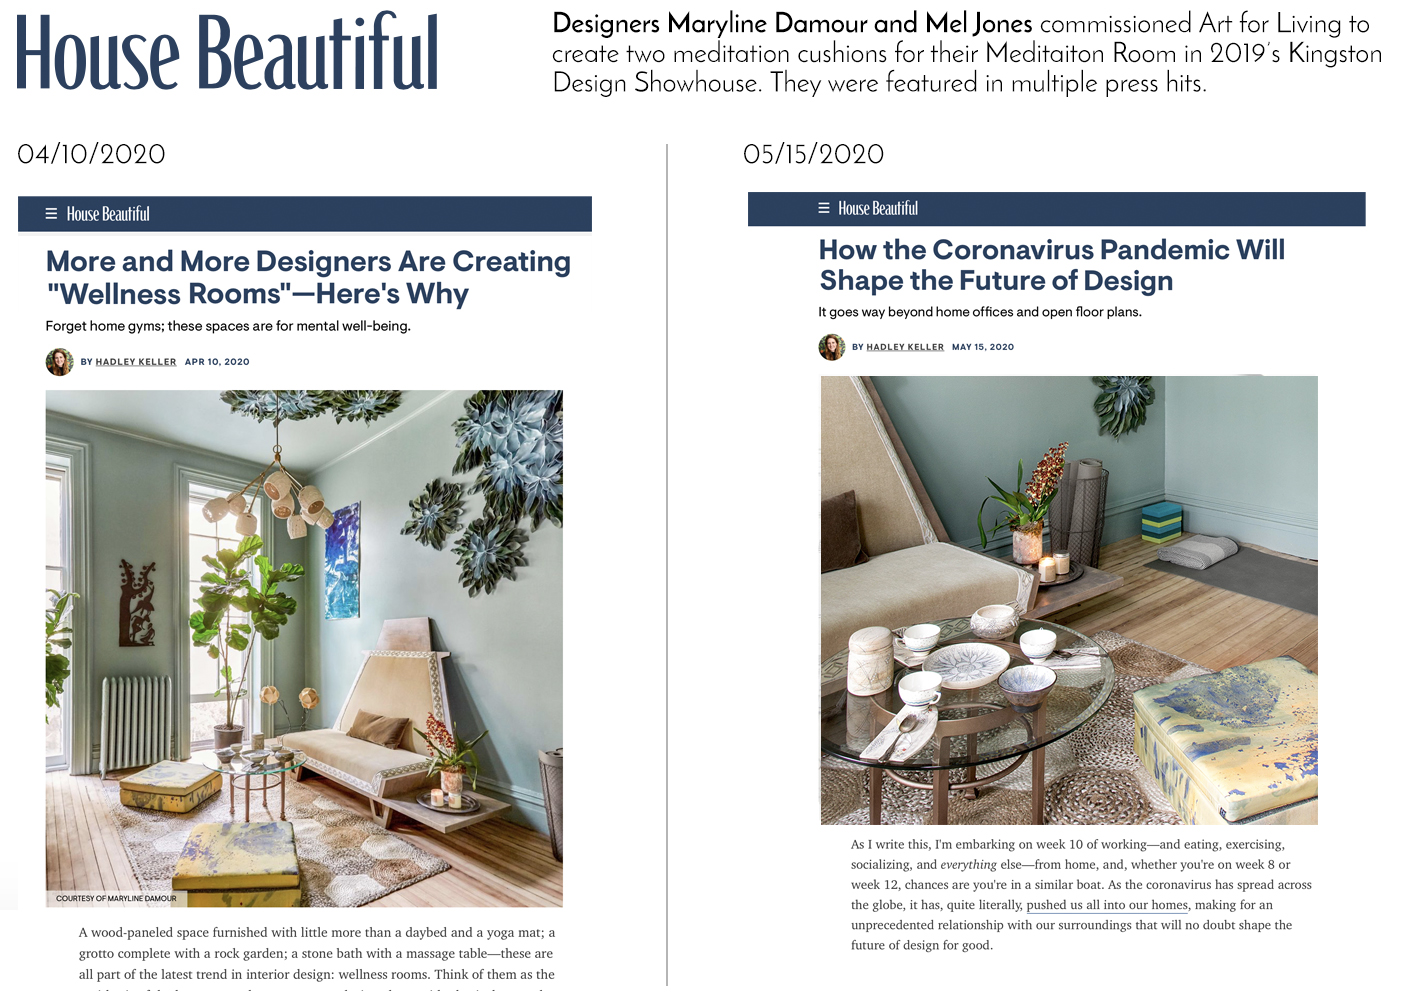Click House Beautiful logo in left navy bar
The image size is (1409, 999).
coord(108,214)
